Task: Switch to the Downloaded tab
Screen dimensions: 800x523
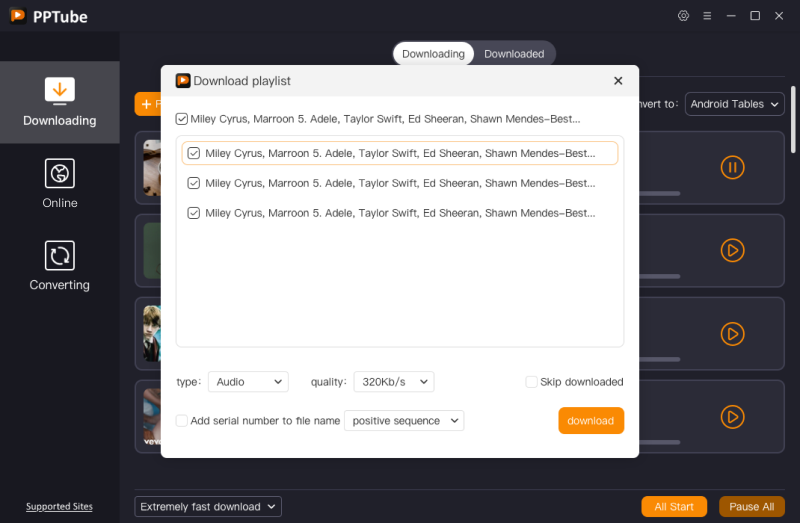Action: [x=514, y=54]
